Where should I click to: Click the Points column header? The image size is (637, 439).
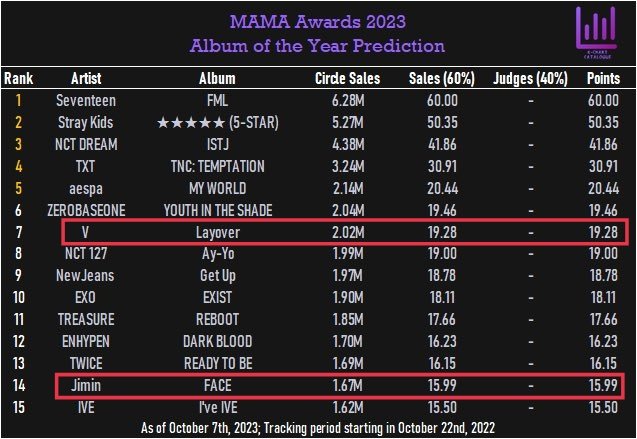[603, 78]
